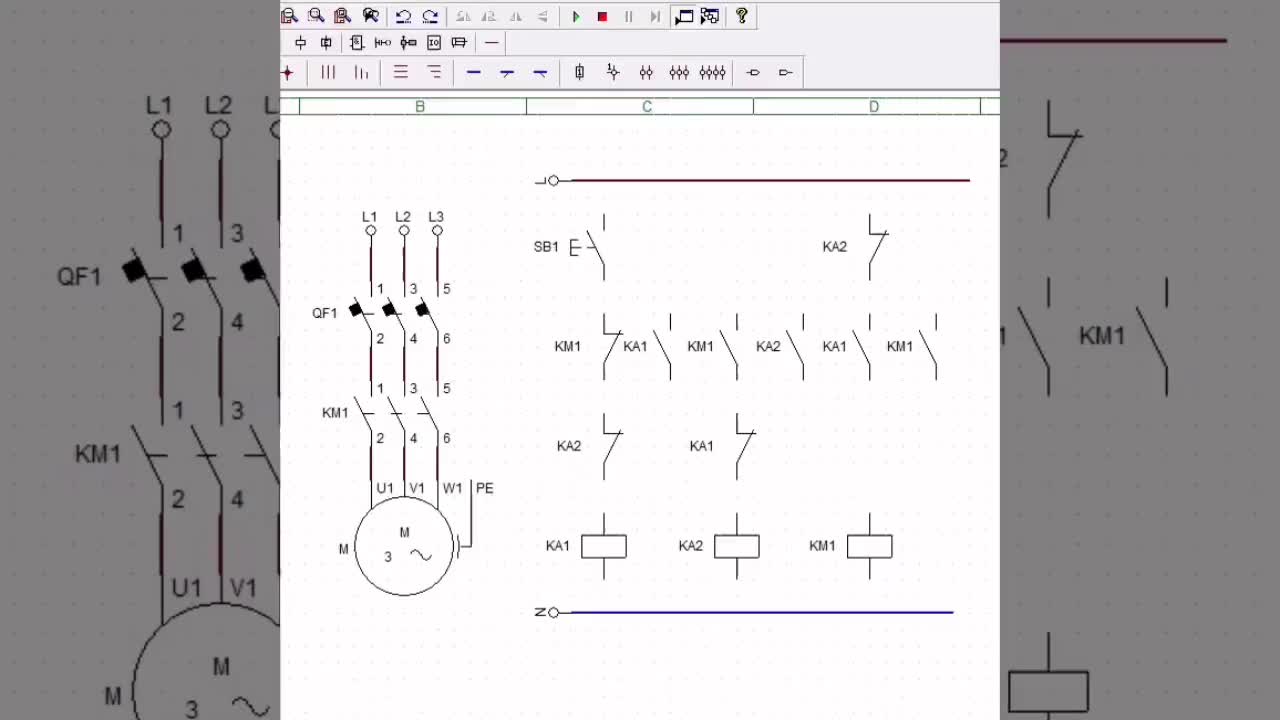Select the blue wire with center tick
Screen dimensions: 1280x720
click(x=507, y=72)
